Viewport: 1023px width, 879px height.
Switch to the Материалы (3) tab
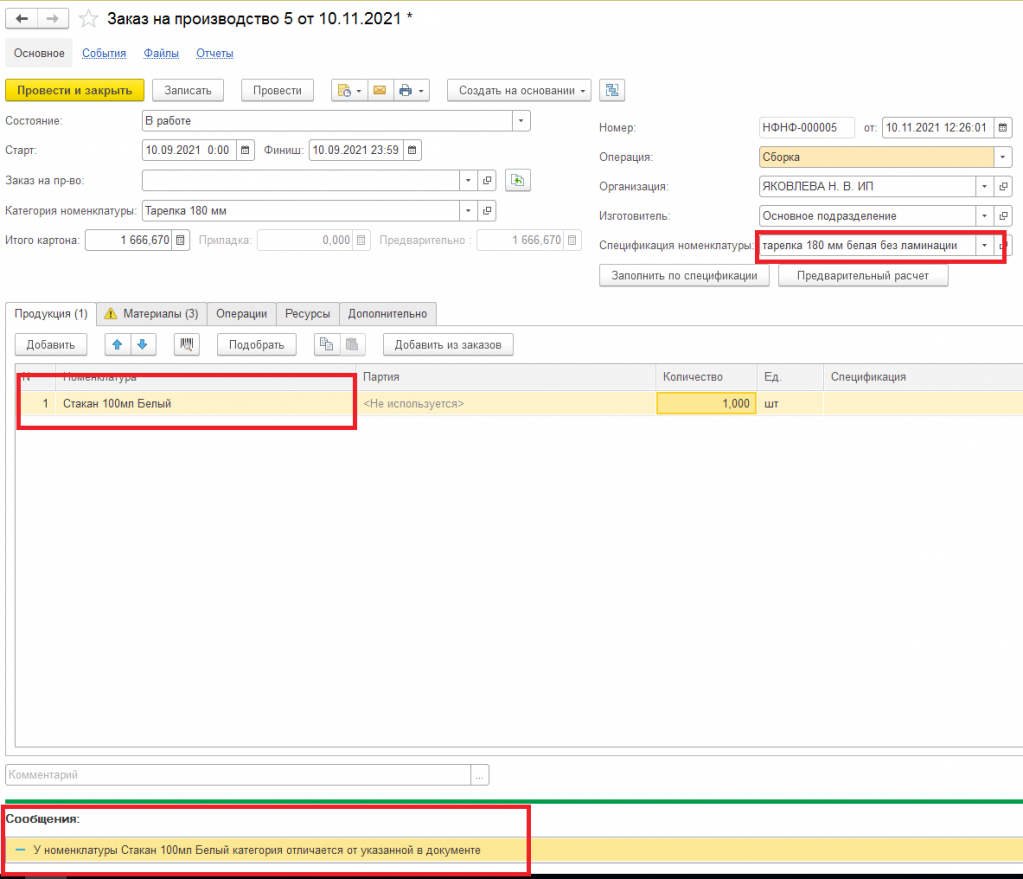tap(152, 314)
